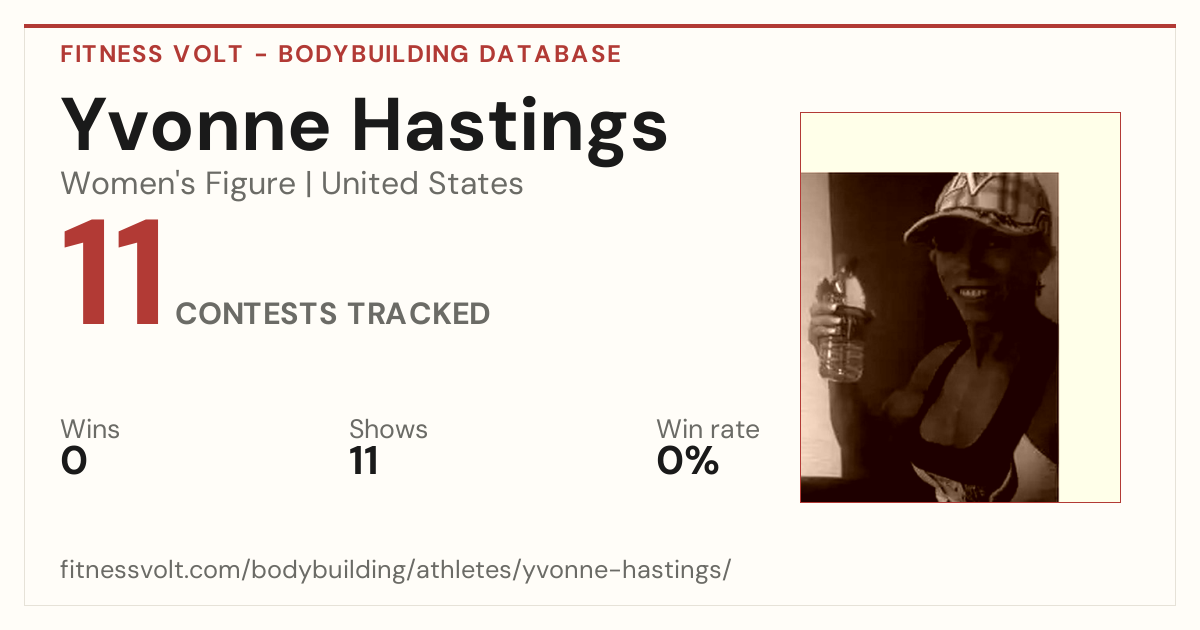This screenshot has height=630, width=1200.
Task: Click the Shows value of 11
Action: [x=364, y=461]
